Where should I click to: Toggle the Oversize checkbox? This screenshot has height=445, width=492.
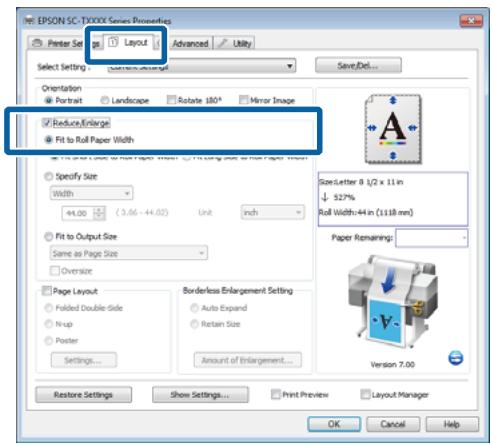pos(55,271)
